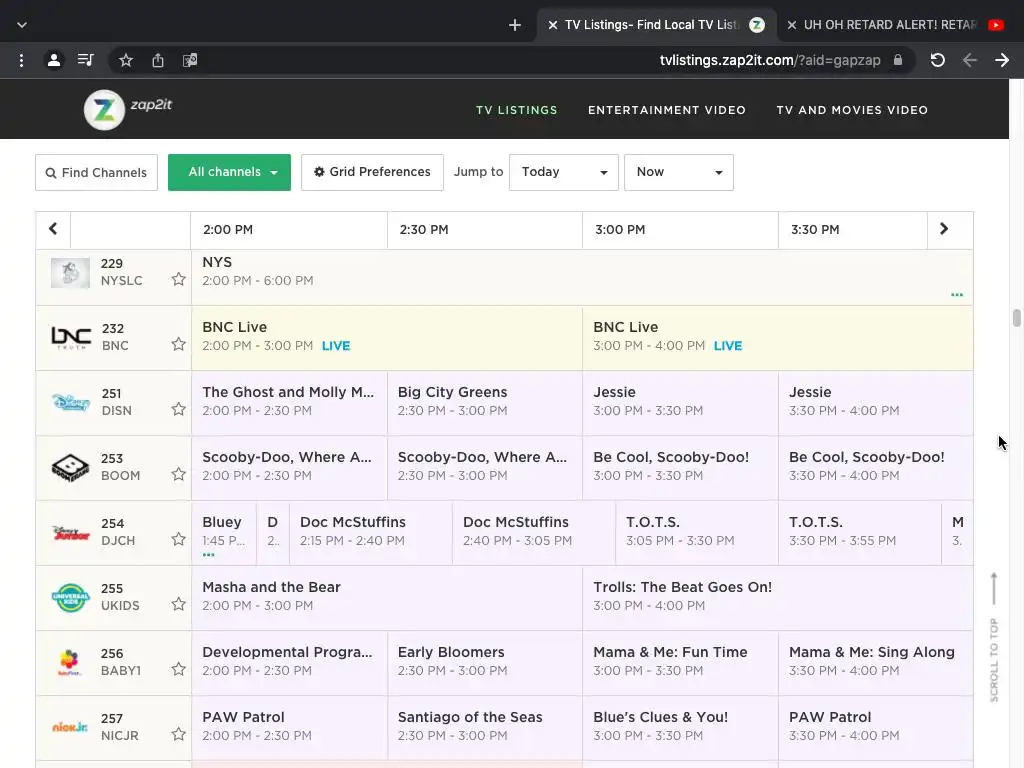Viewport: 1024px width, 768px height.
Task: Open the TV LISTINGS nav item
Action: pyautogui.click(x=517, y=110)
